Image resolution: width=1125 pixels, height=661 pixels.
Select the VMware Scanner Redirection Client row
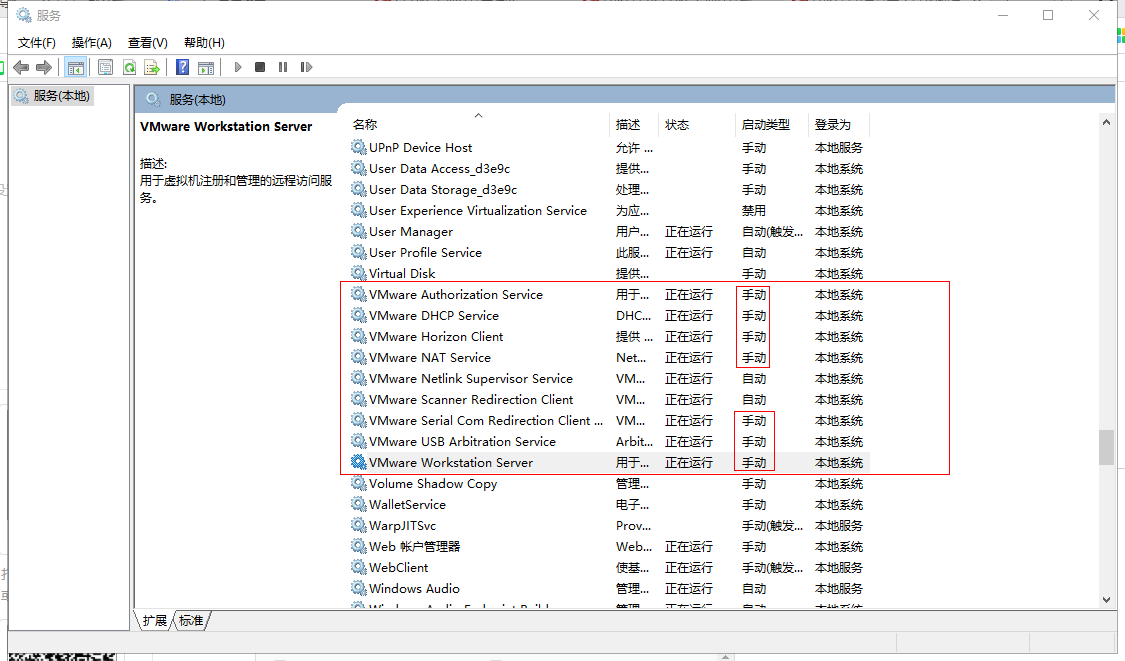[x=608, y=399]
